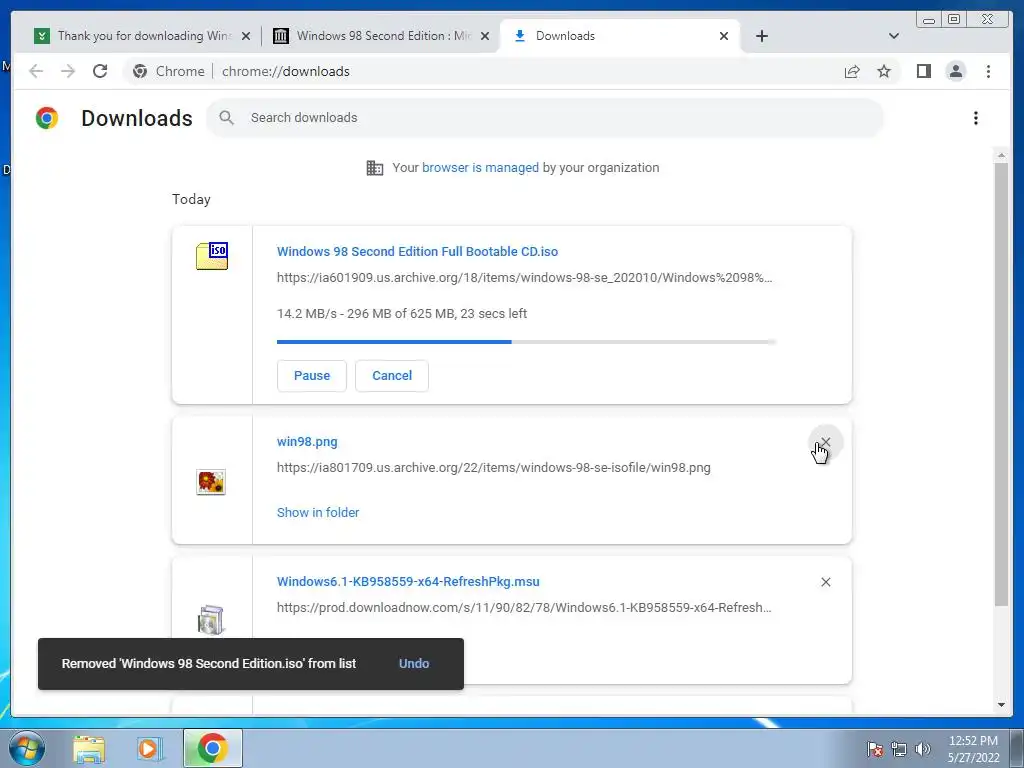The width and height of the screenshot is (1024, 768).
Task: Click the ISO file icon of Windows 98 download
Action: (212, 255)
